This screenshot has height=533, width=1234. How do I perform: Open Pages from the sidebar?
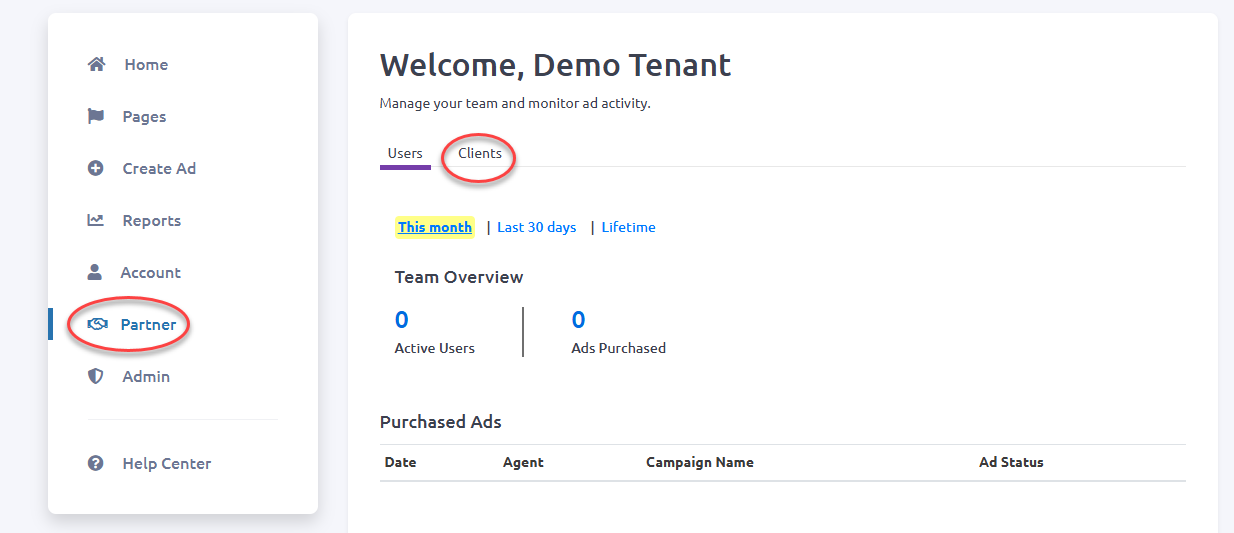(x=144, y=116)
